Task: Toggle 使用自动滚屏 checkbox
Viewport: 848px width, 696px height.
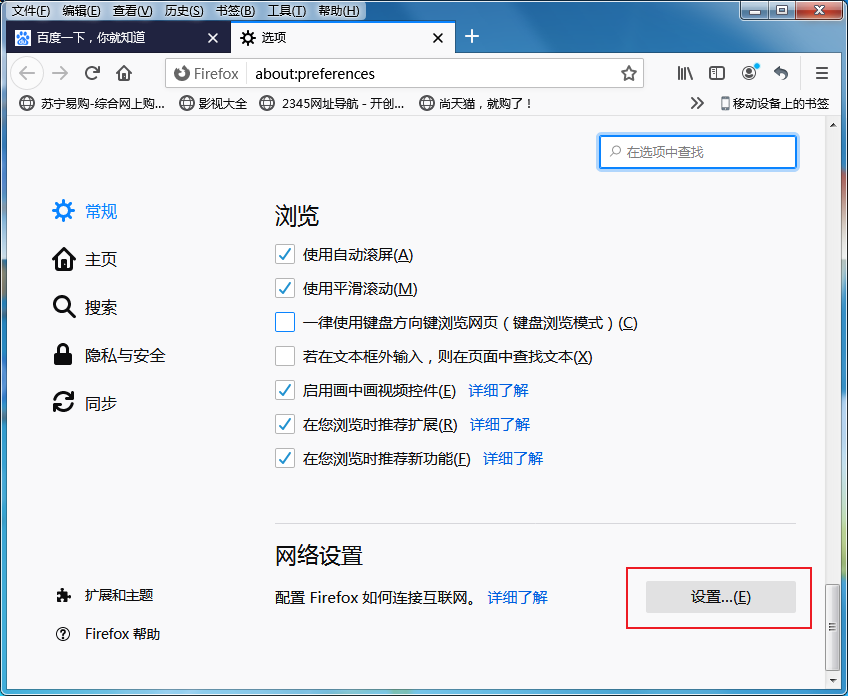Action: [x=285, y=254]
